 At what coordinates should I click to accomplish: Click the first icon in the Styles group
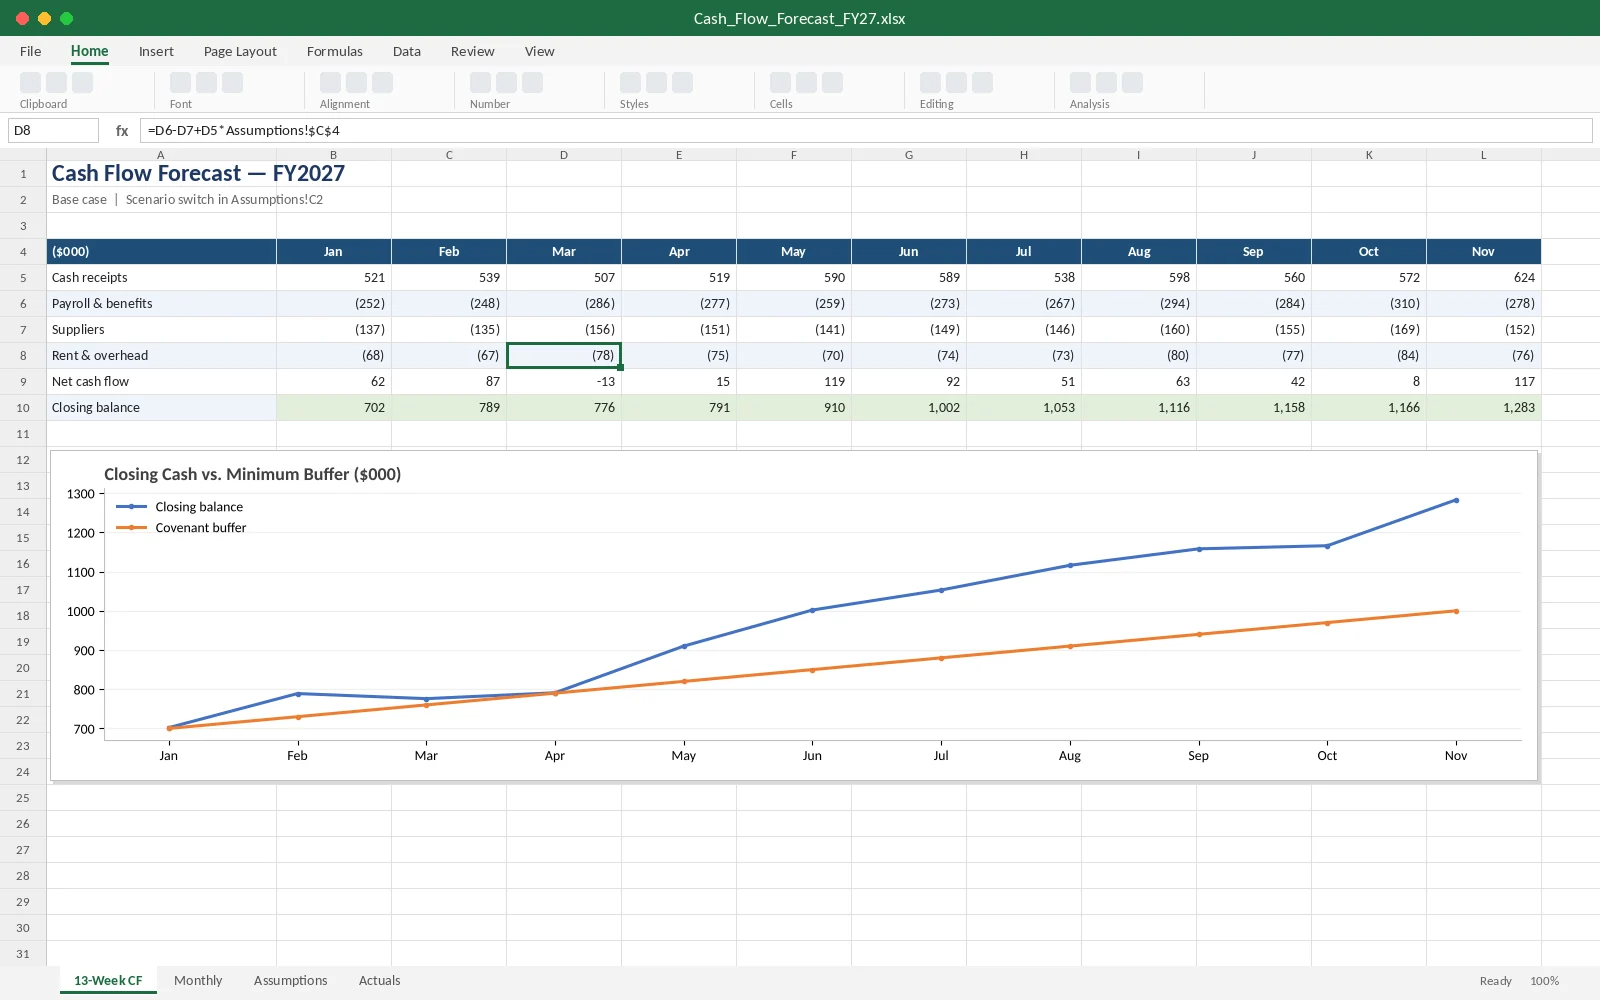(x=631, y=83)
